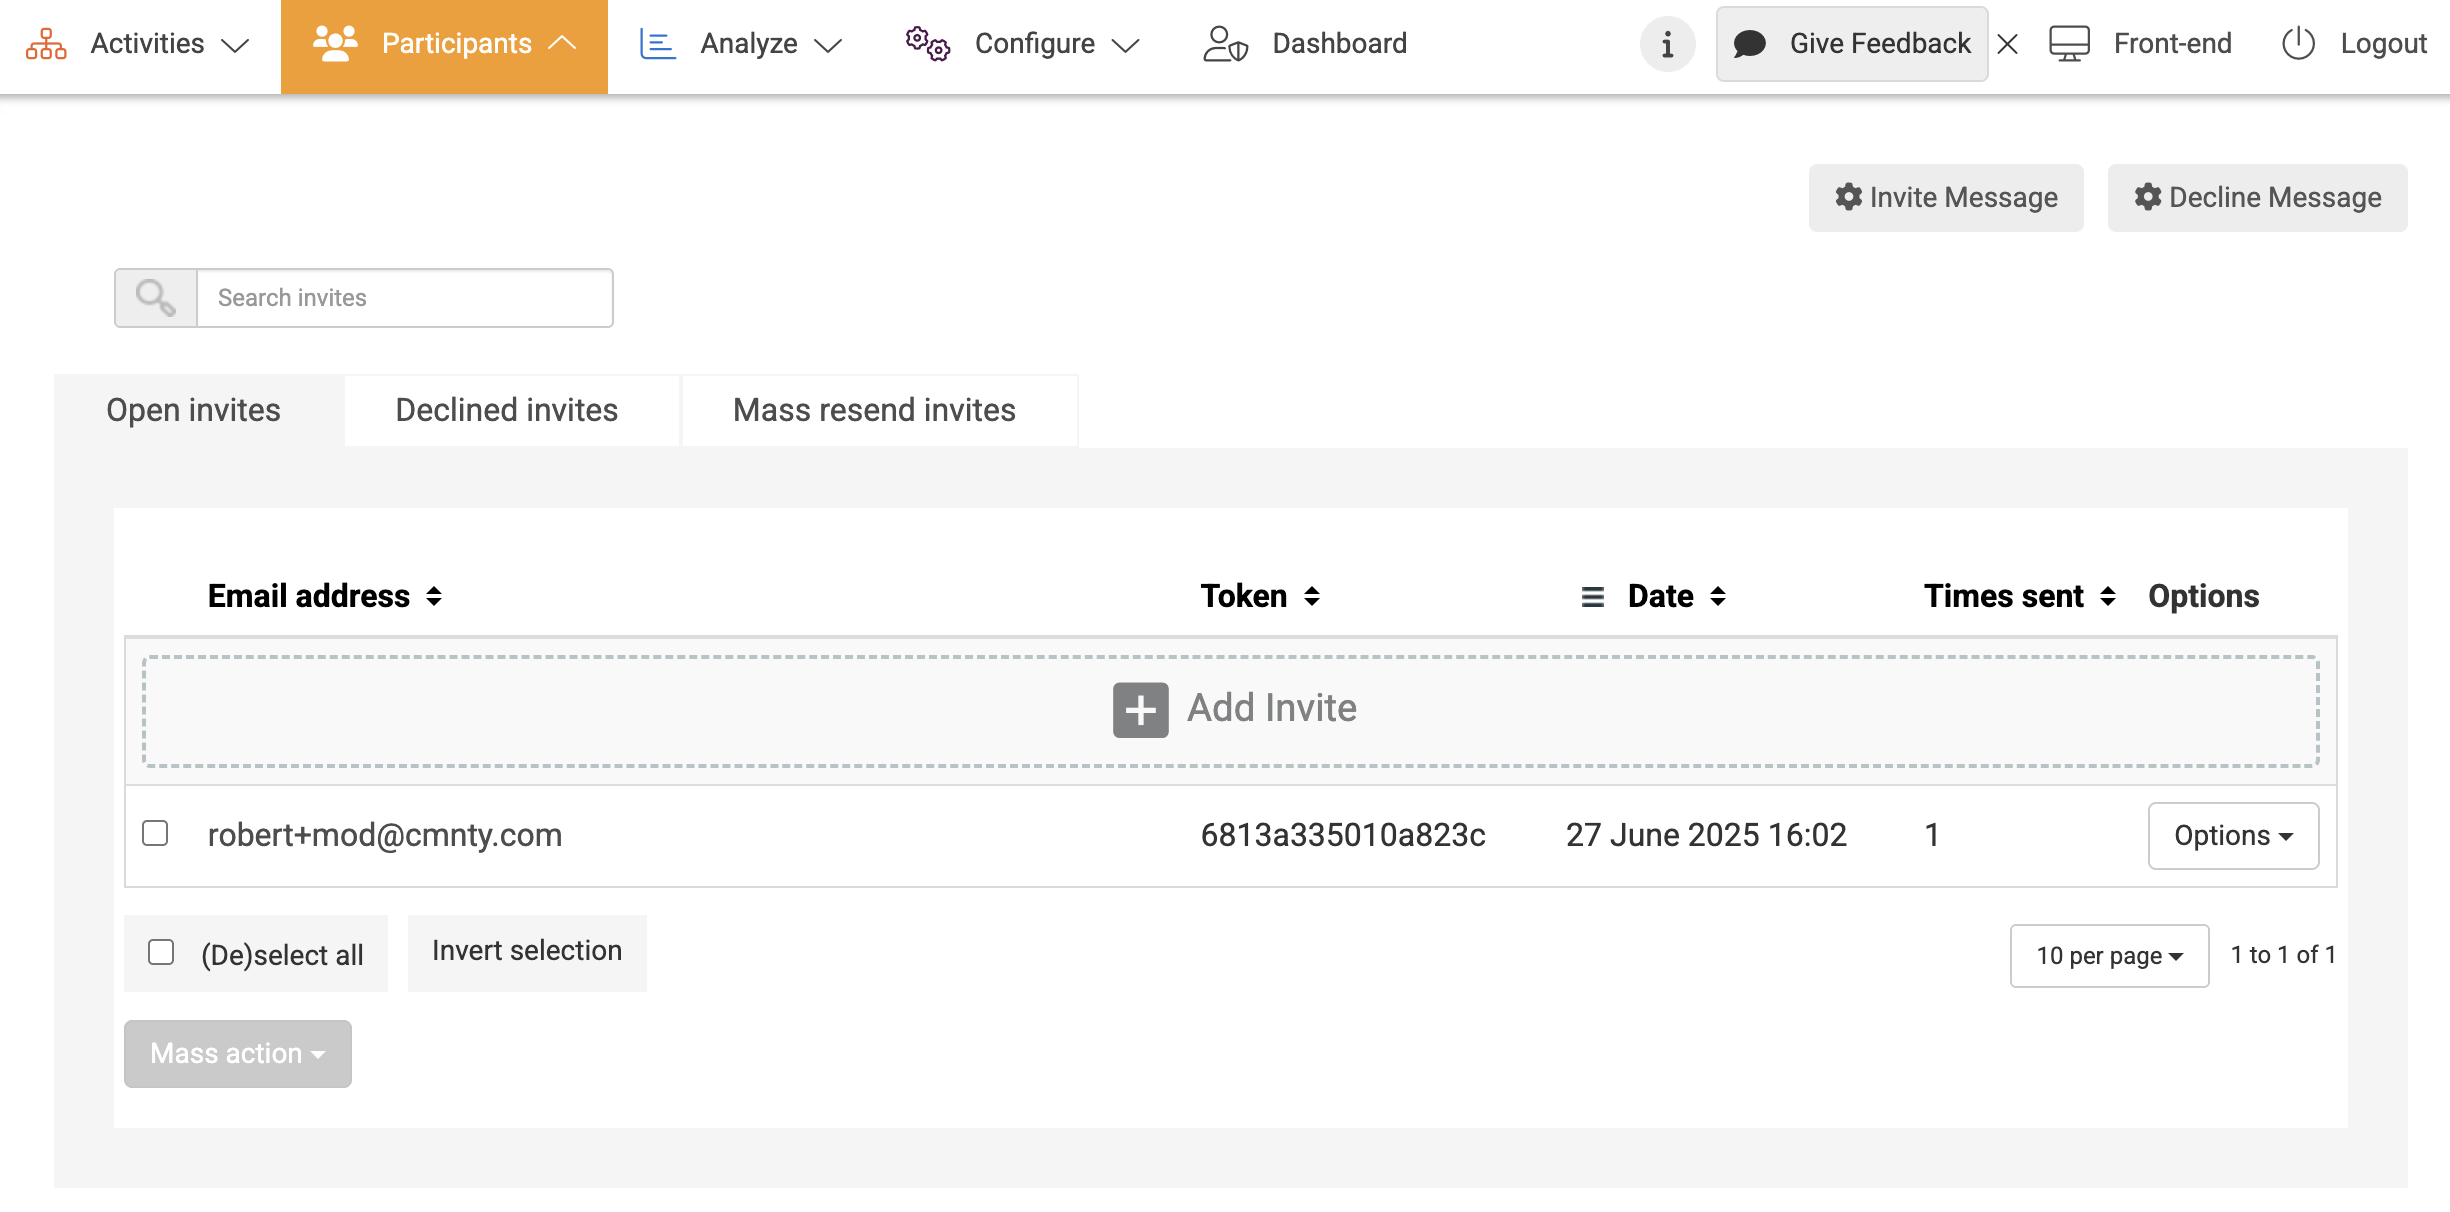Toggle the (De)select all checkbox
This screenshot has width=2450, height=1212.
tap(161, 952)
